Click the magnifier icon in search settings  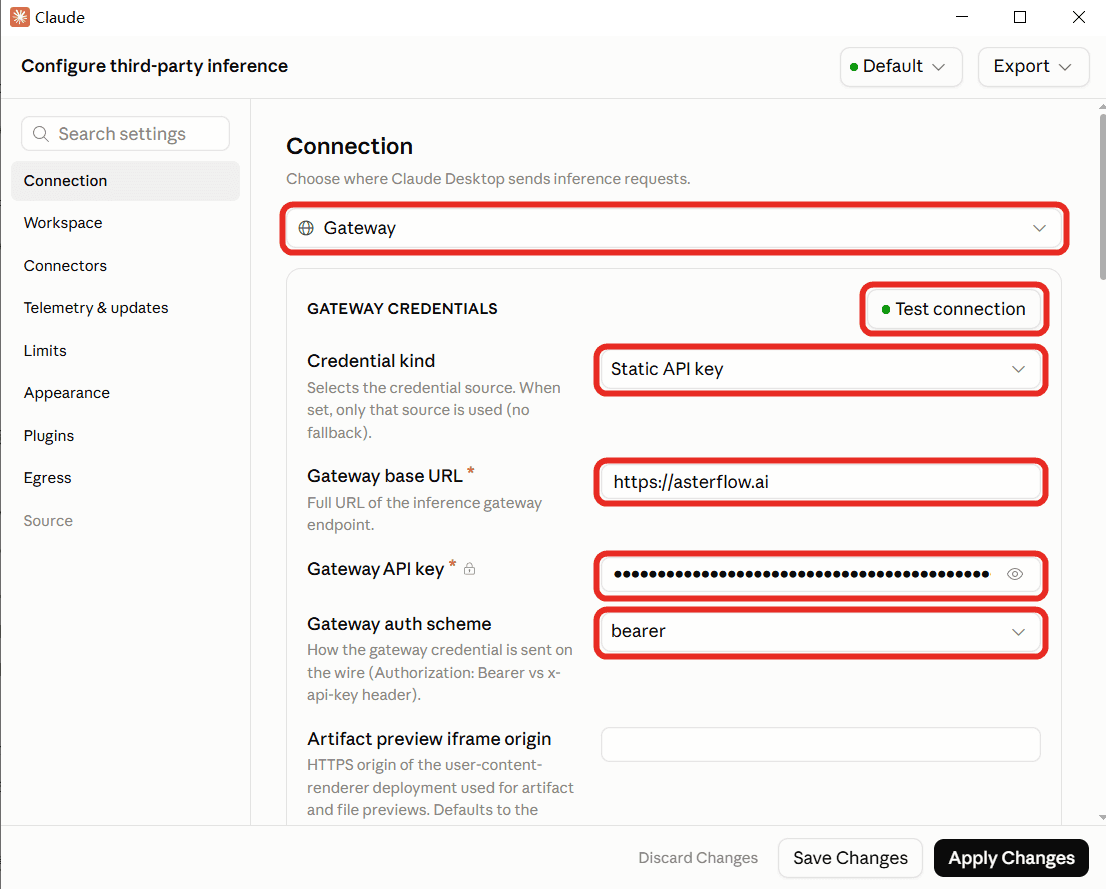click(41, 134)
